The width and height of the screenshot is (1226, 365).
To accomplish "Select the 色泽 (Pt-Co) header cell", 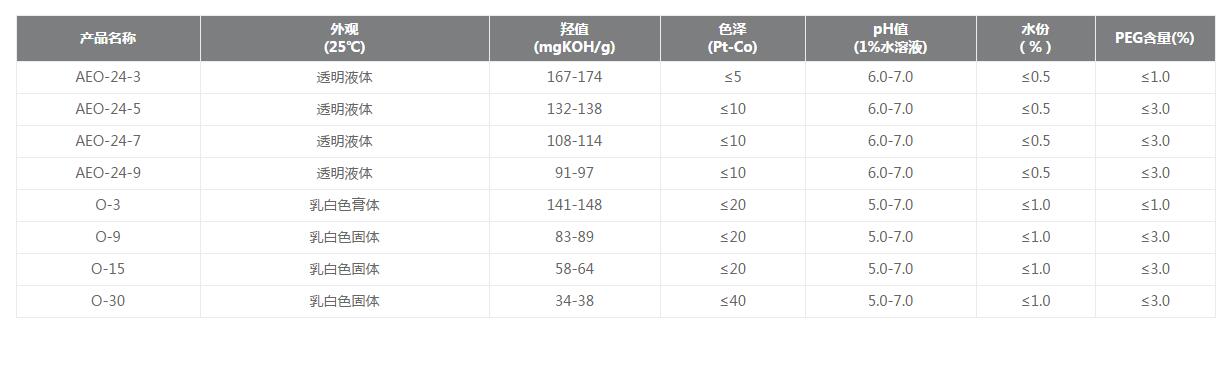I will tap(733, 39).
